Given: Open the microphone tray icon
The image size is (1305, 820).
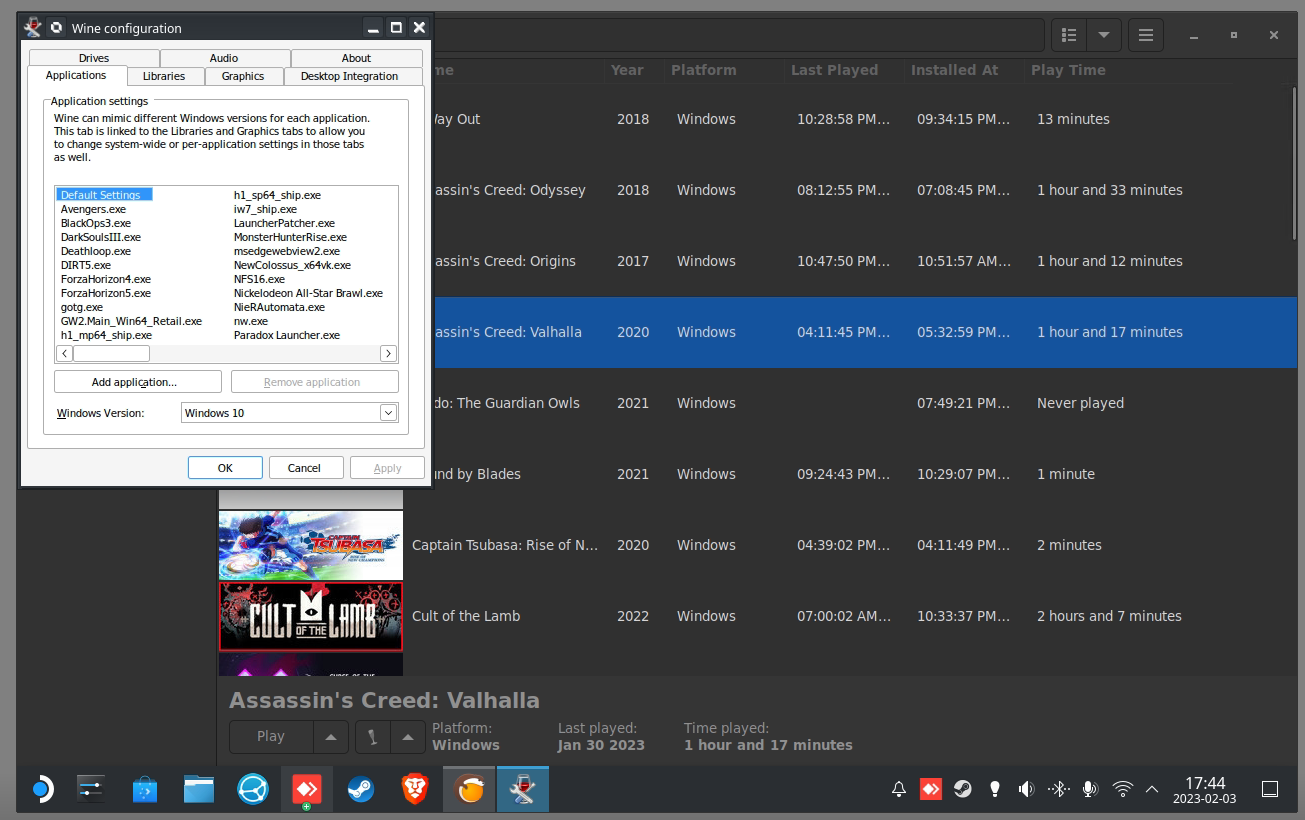Looking at the screenshot, I should [x=1090, y=789].
